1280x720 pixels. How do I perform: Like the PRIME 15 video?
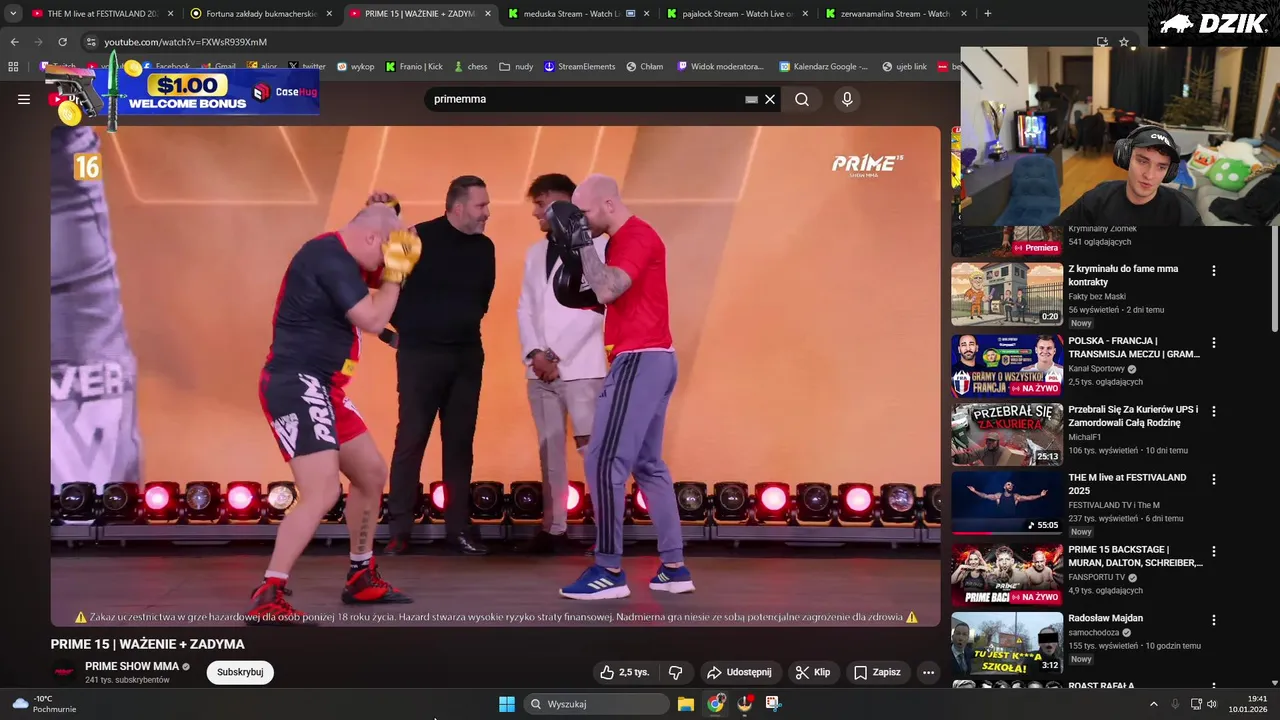624,672
